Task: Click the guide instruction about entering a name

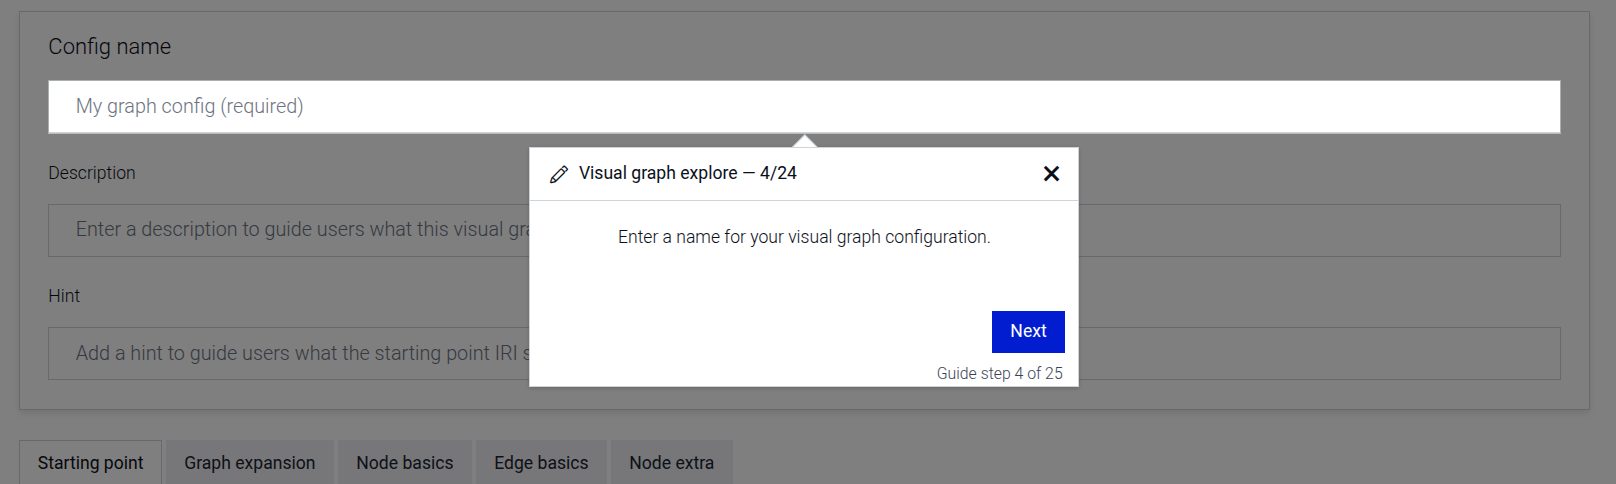Action: pyautogui.click(x=803, y=237)
